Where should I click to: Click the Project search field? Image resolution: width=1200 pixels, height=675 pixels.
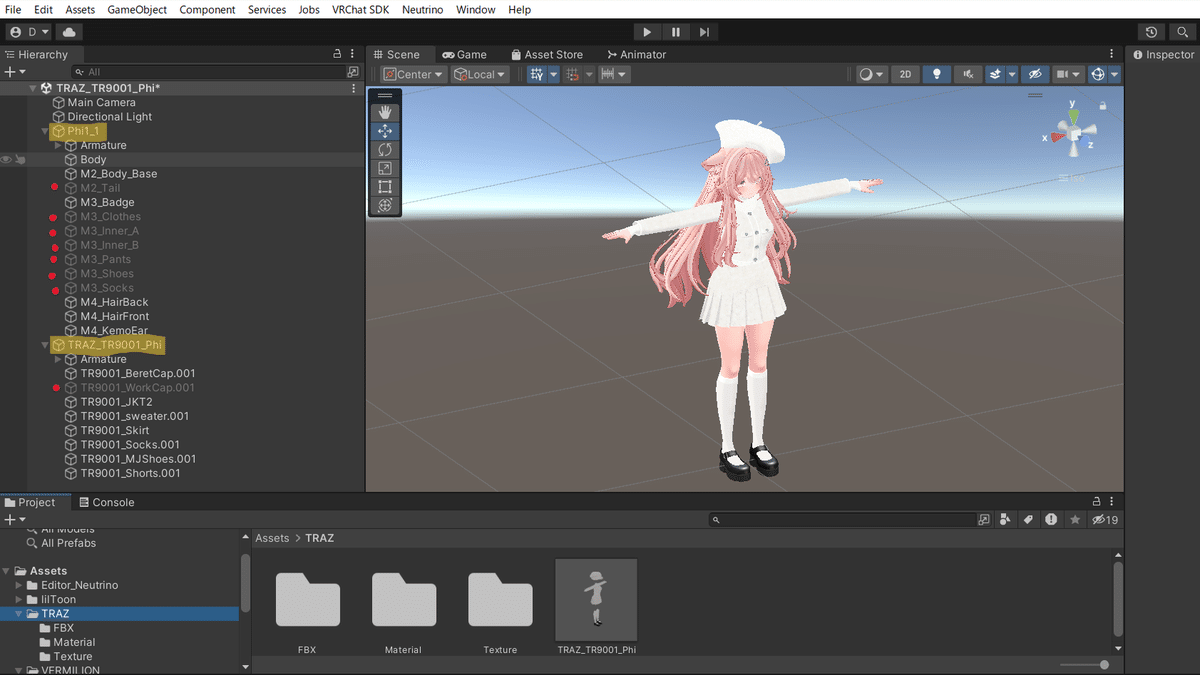843,520
